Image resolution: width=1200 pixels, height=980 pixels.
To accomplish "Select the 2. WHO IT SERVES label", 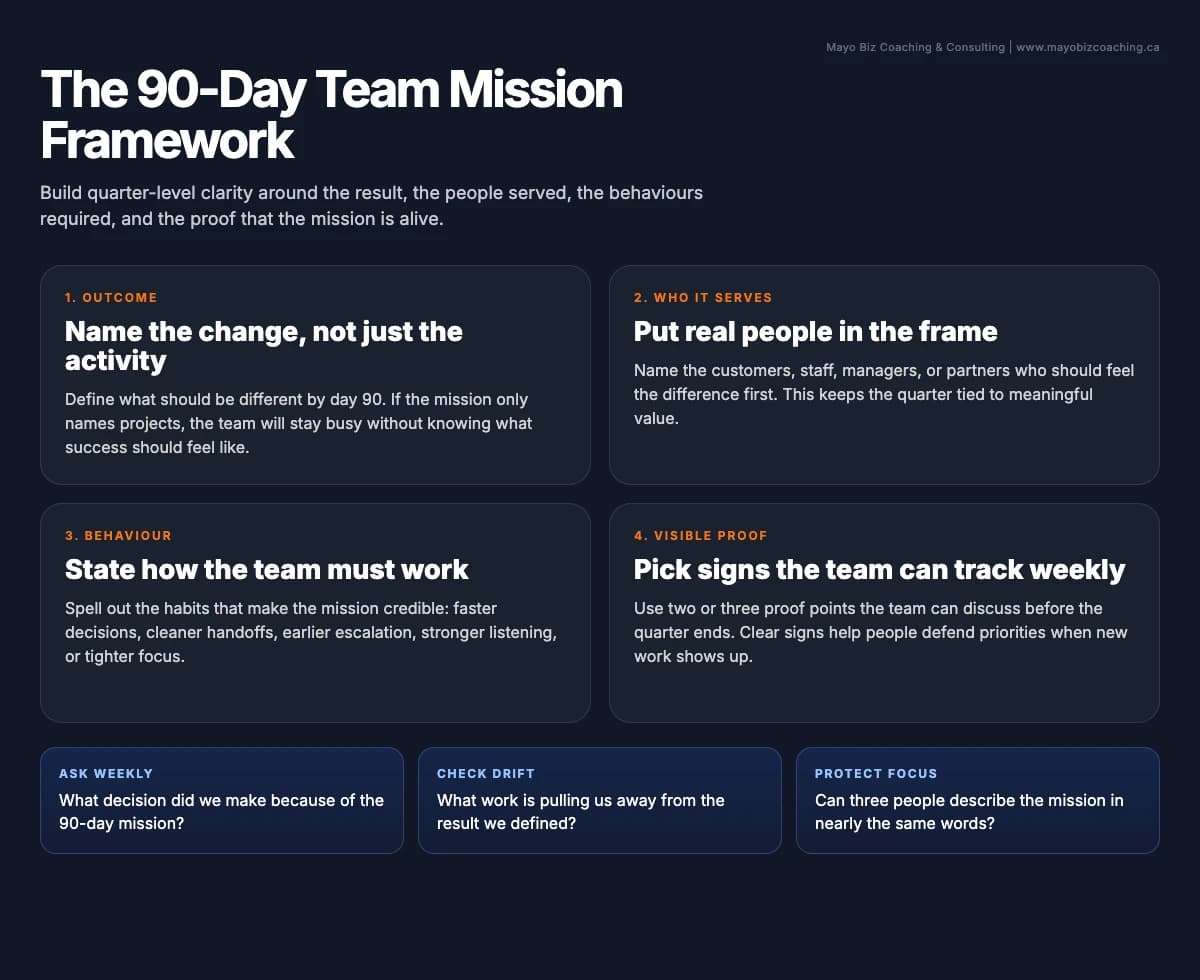I will 702,297.
